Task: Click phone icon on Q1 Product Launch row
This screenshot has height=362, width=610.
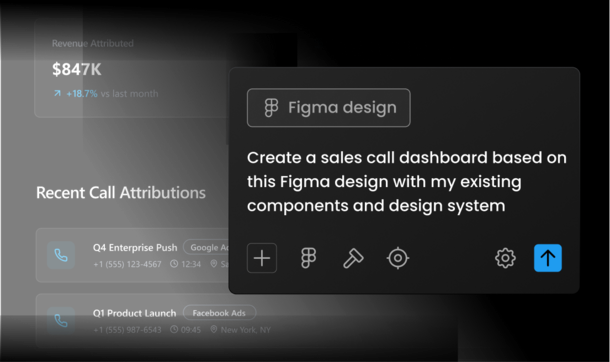Action: point(61,320)
